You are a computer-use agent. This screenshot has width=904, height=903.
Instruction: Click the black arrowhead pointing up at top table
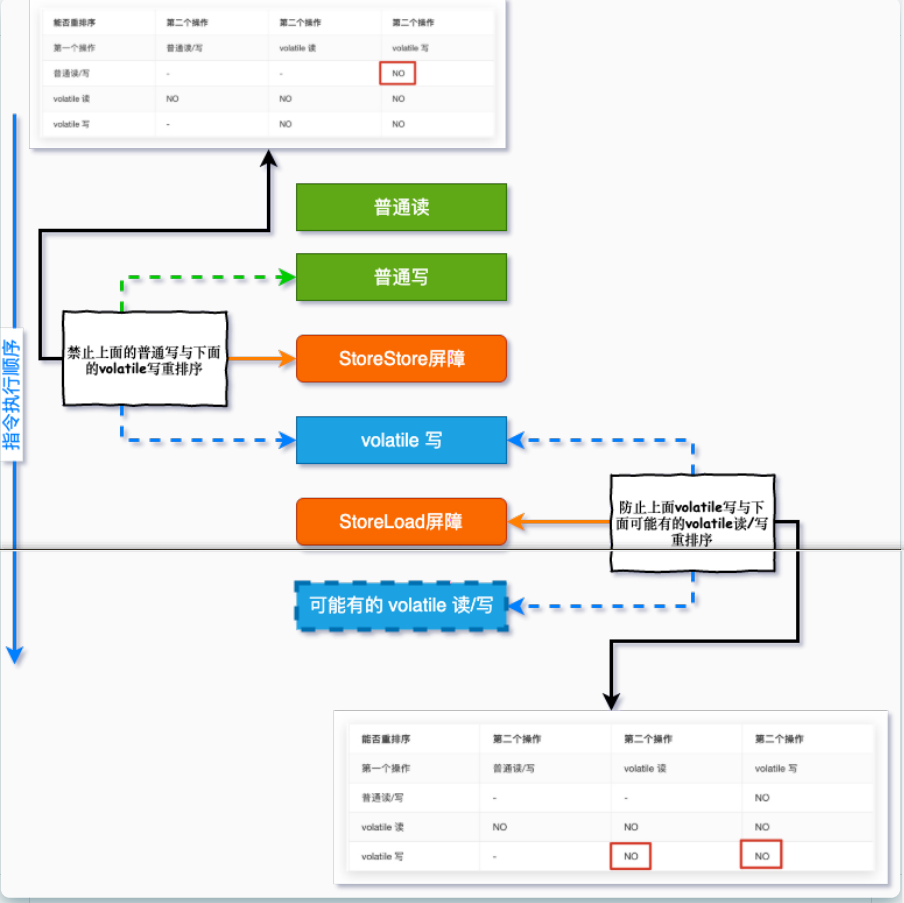(269, 160)
